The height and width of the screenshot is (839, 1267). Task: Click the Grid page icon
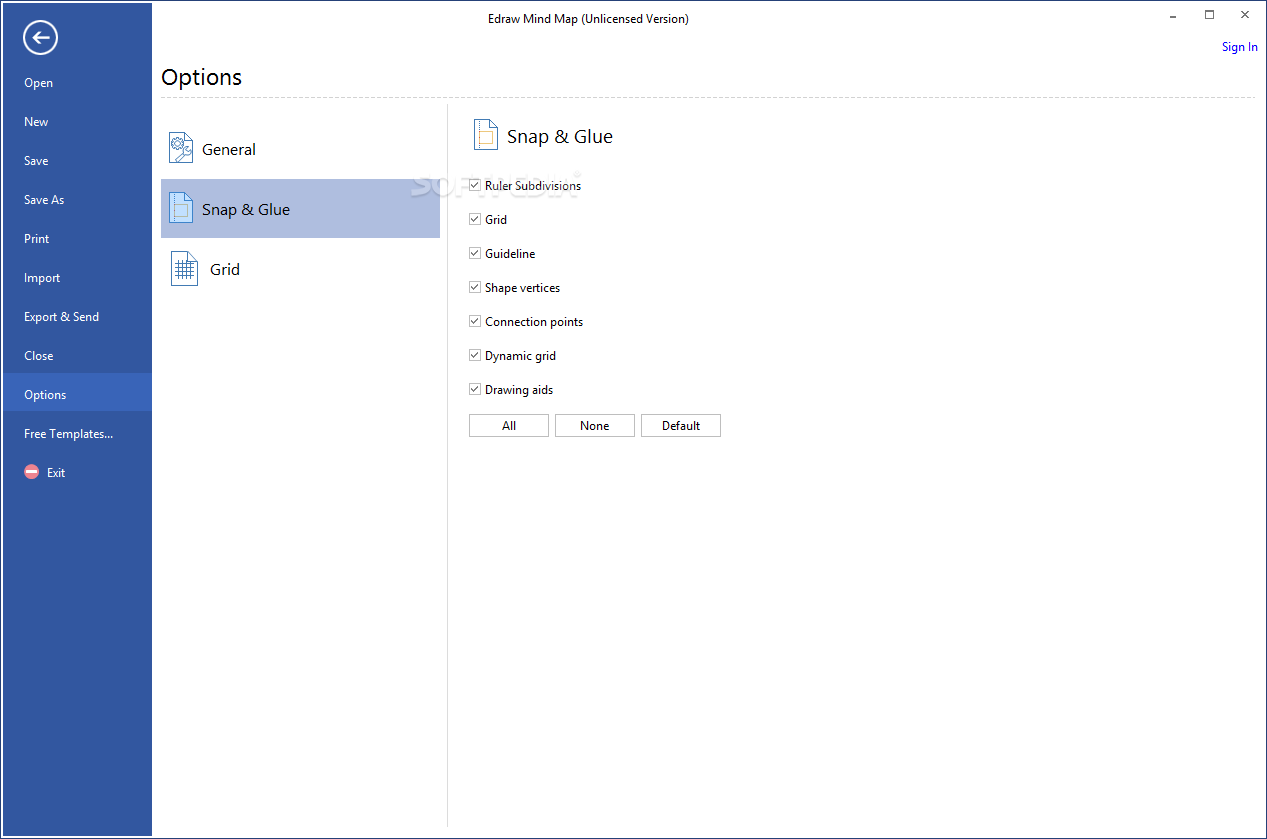click(x=184, y=269)
